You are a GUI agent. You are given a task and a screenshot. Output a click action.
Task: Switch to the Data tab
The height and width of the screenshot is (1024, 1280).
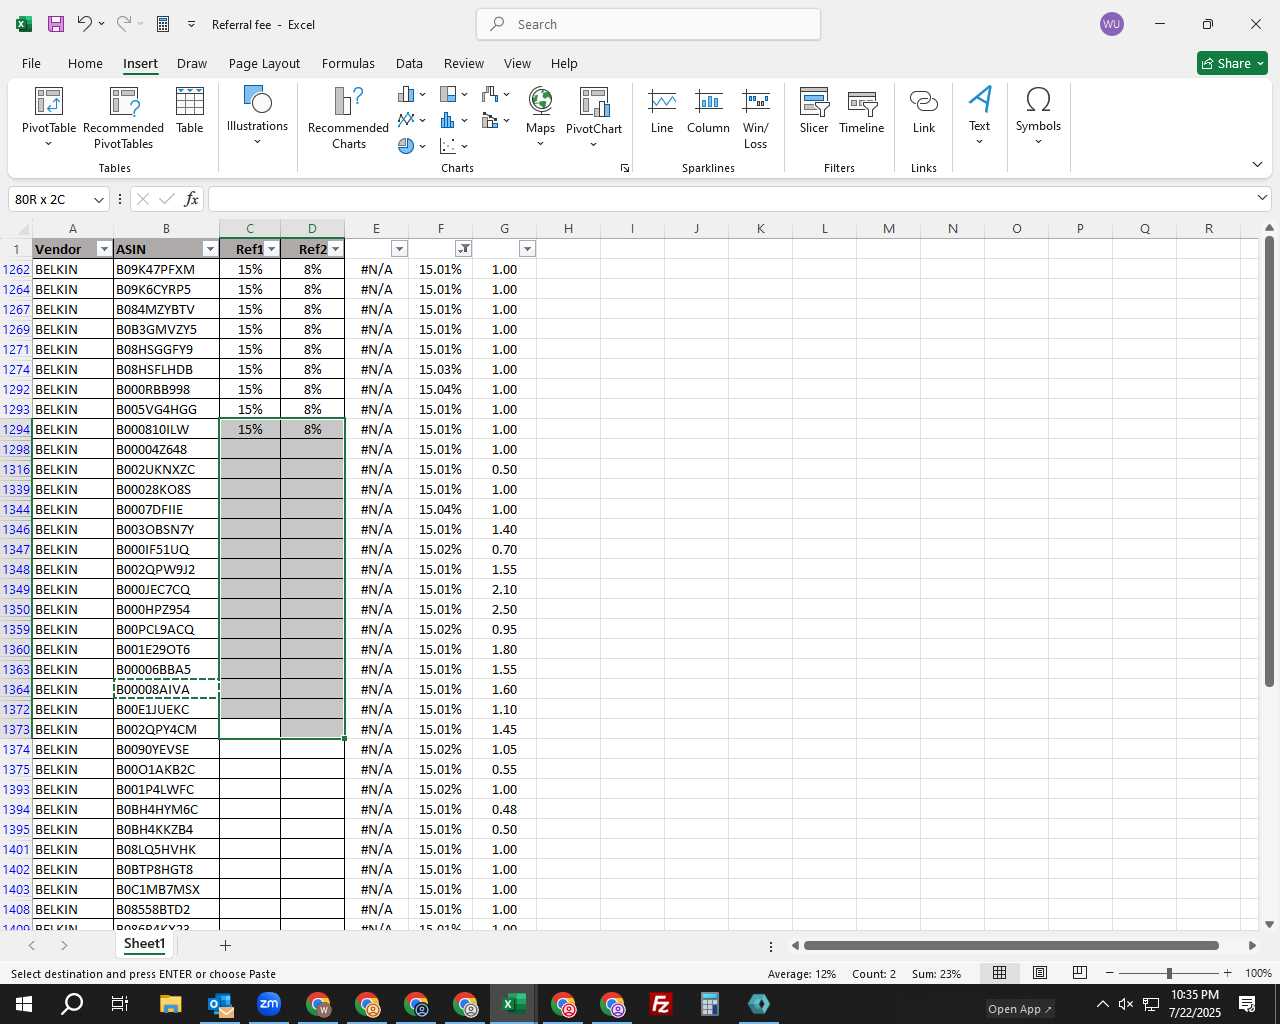point(409,63)
